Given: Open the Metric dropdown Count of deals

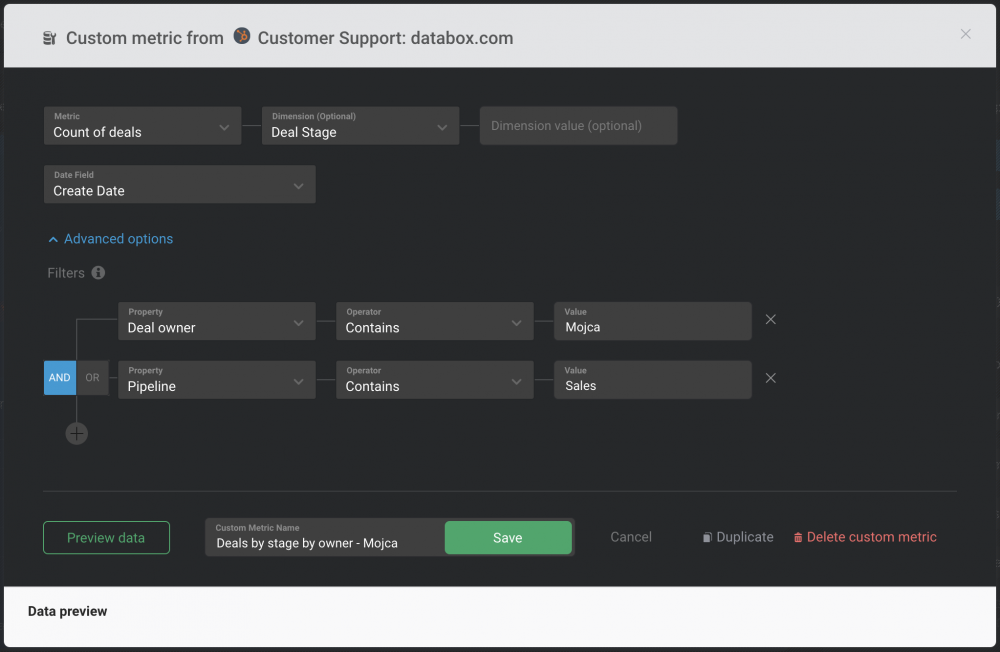Looking at the screenshot, I should pyautogui.click(x=142, y=126).
